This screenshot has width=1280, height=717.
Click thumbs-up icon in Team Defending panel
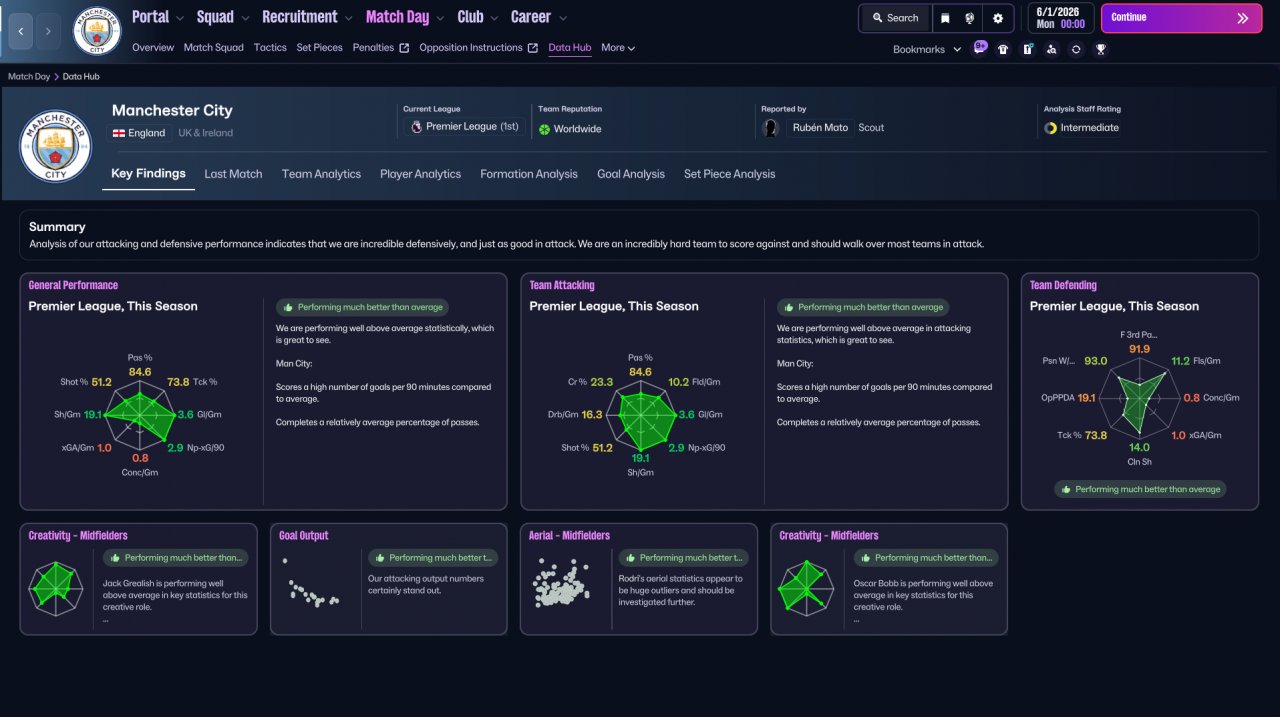point(1066,490)
